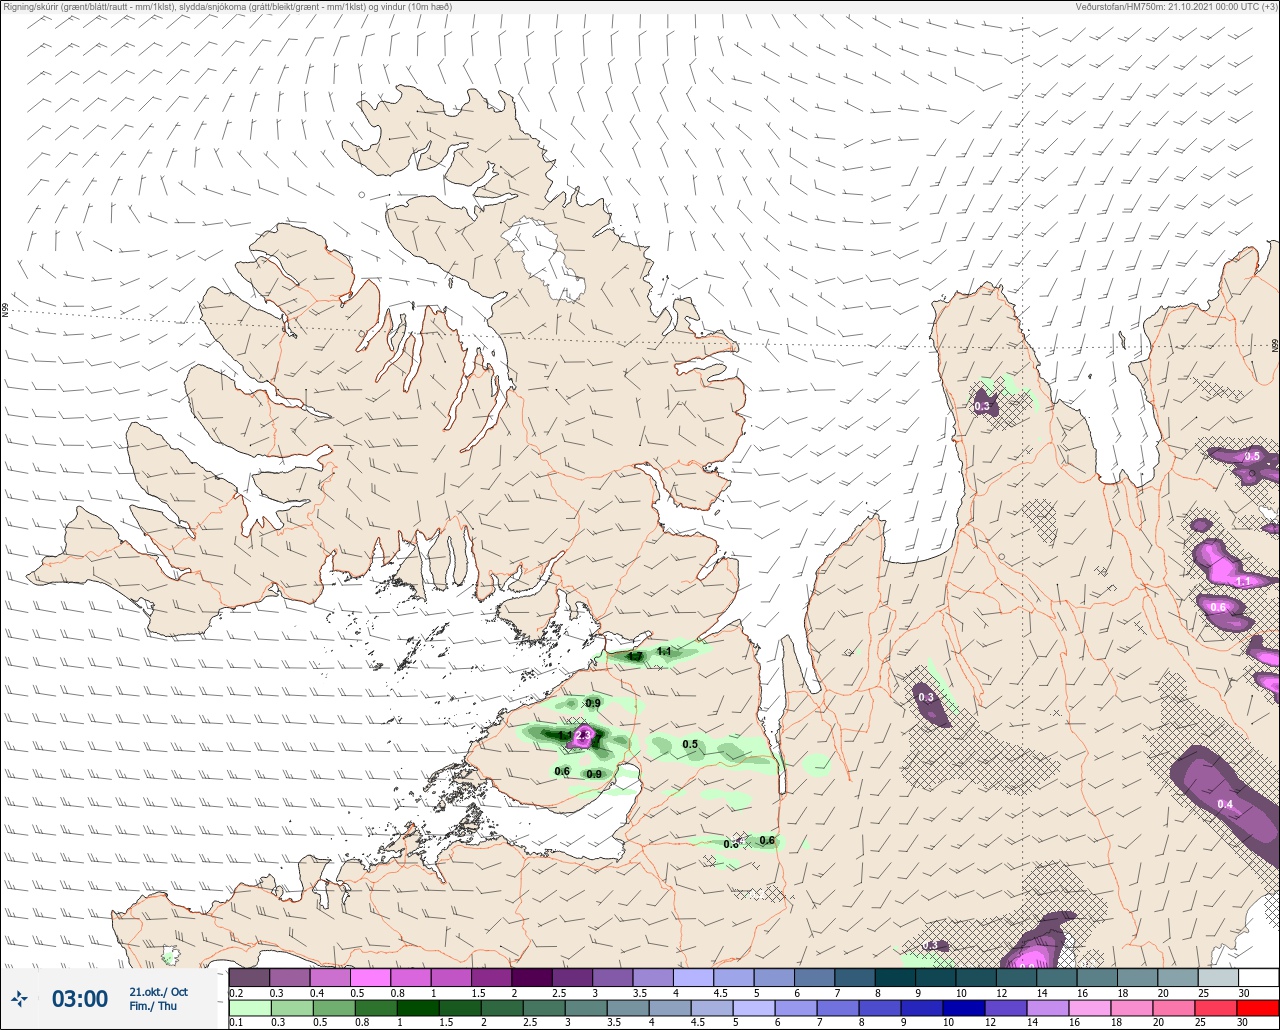
Task: Click the 0.5 value on purple snow patch
Action: coord(1252,456)
